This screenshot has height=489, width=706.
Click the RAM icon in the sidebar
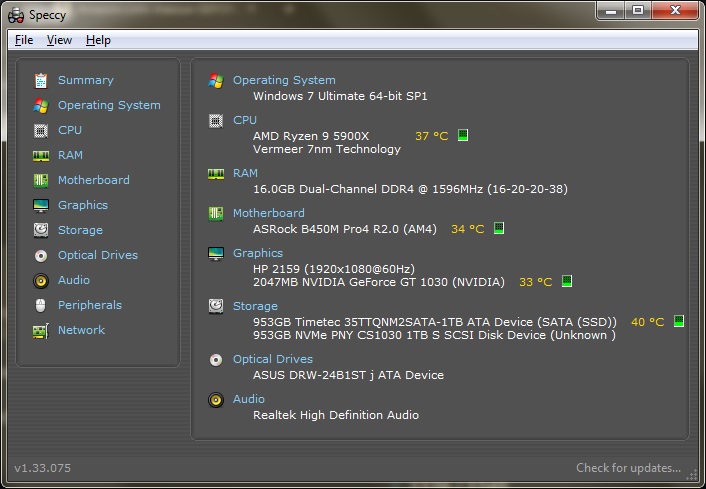41,155
